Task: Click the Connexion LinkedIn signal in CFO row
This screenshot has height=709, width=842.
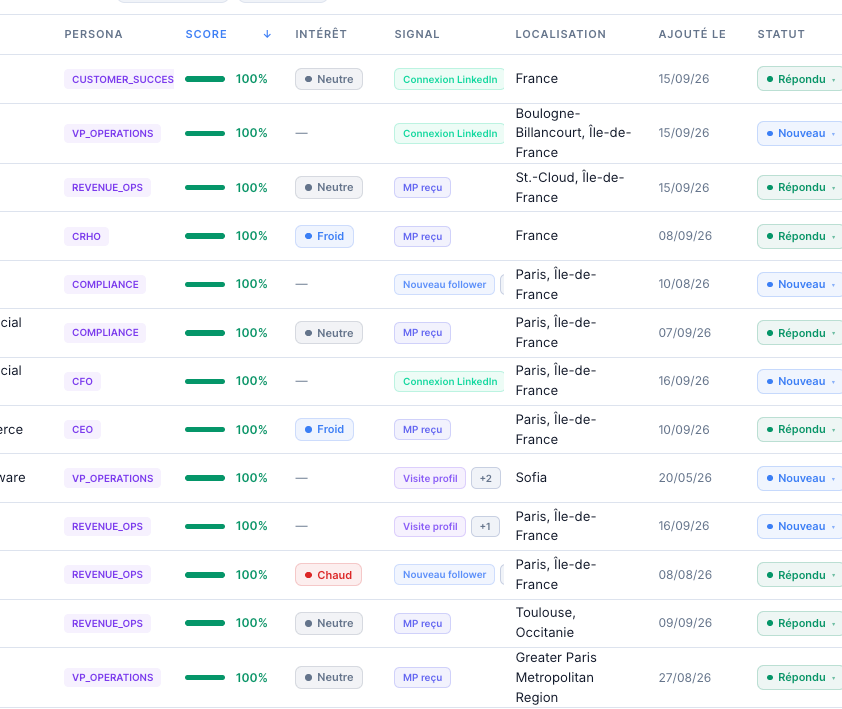Action: tap(449, 381)
